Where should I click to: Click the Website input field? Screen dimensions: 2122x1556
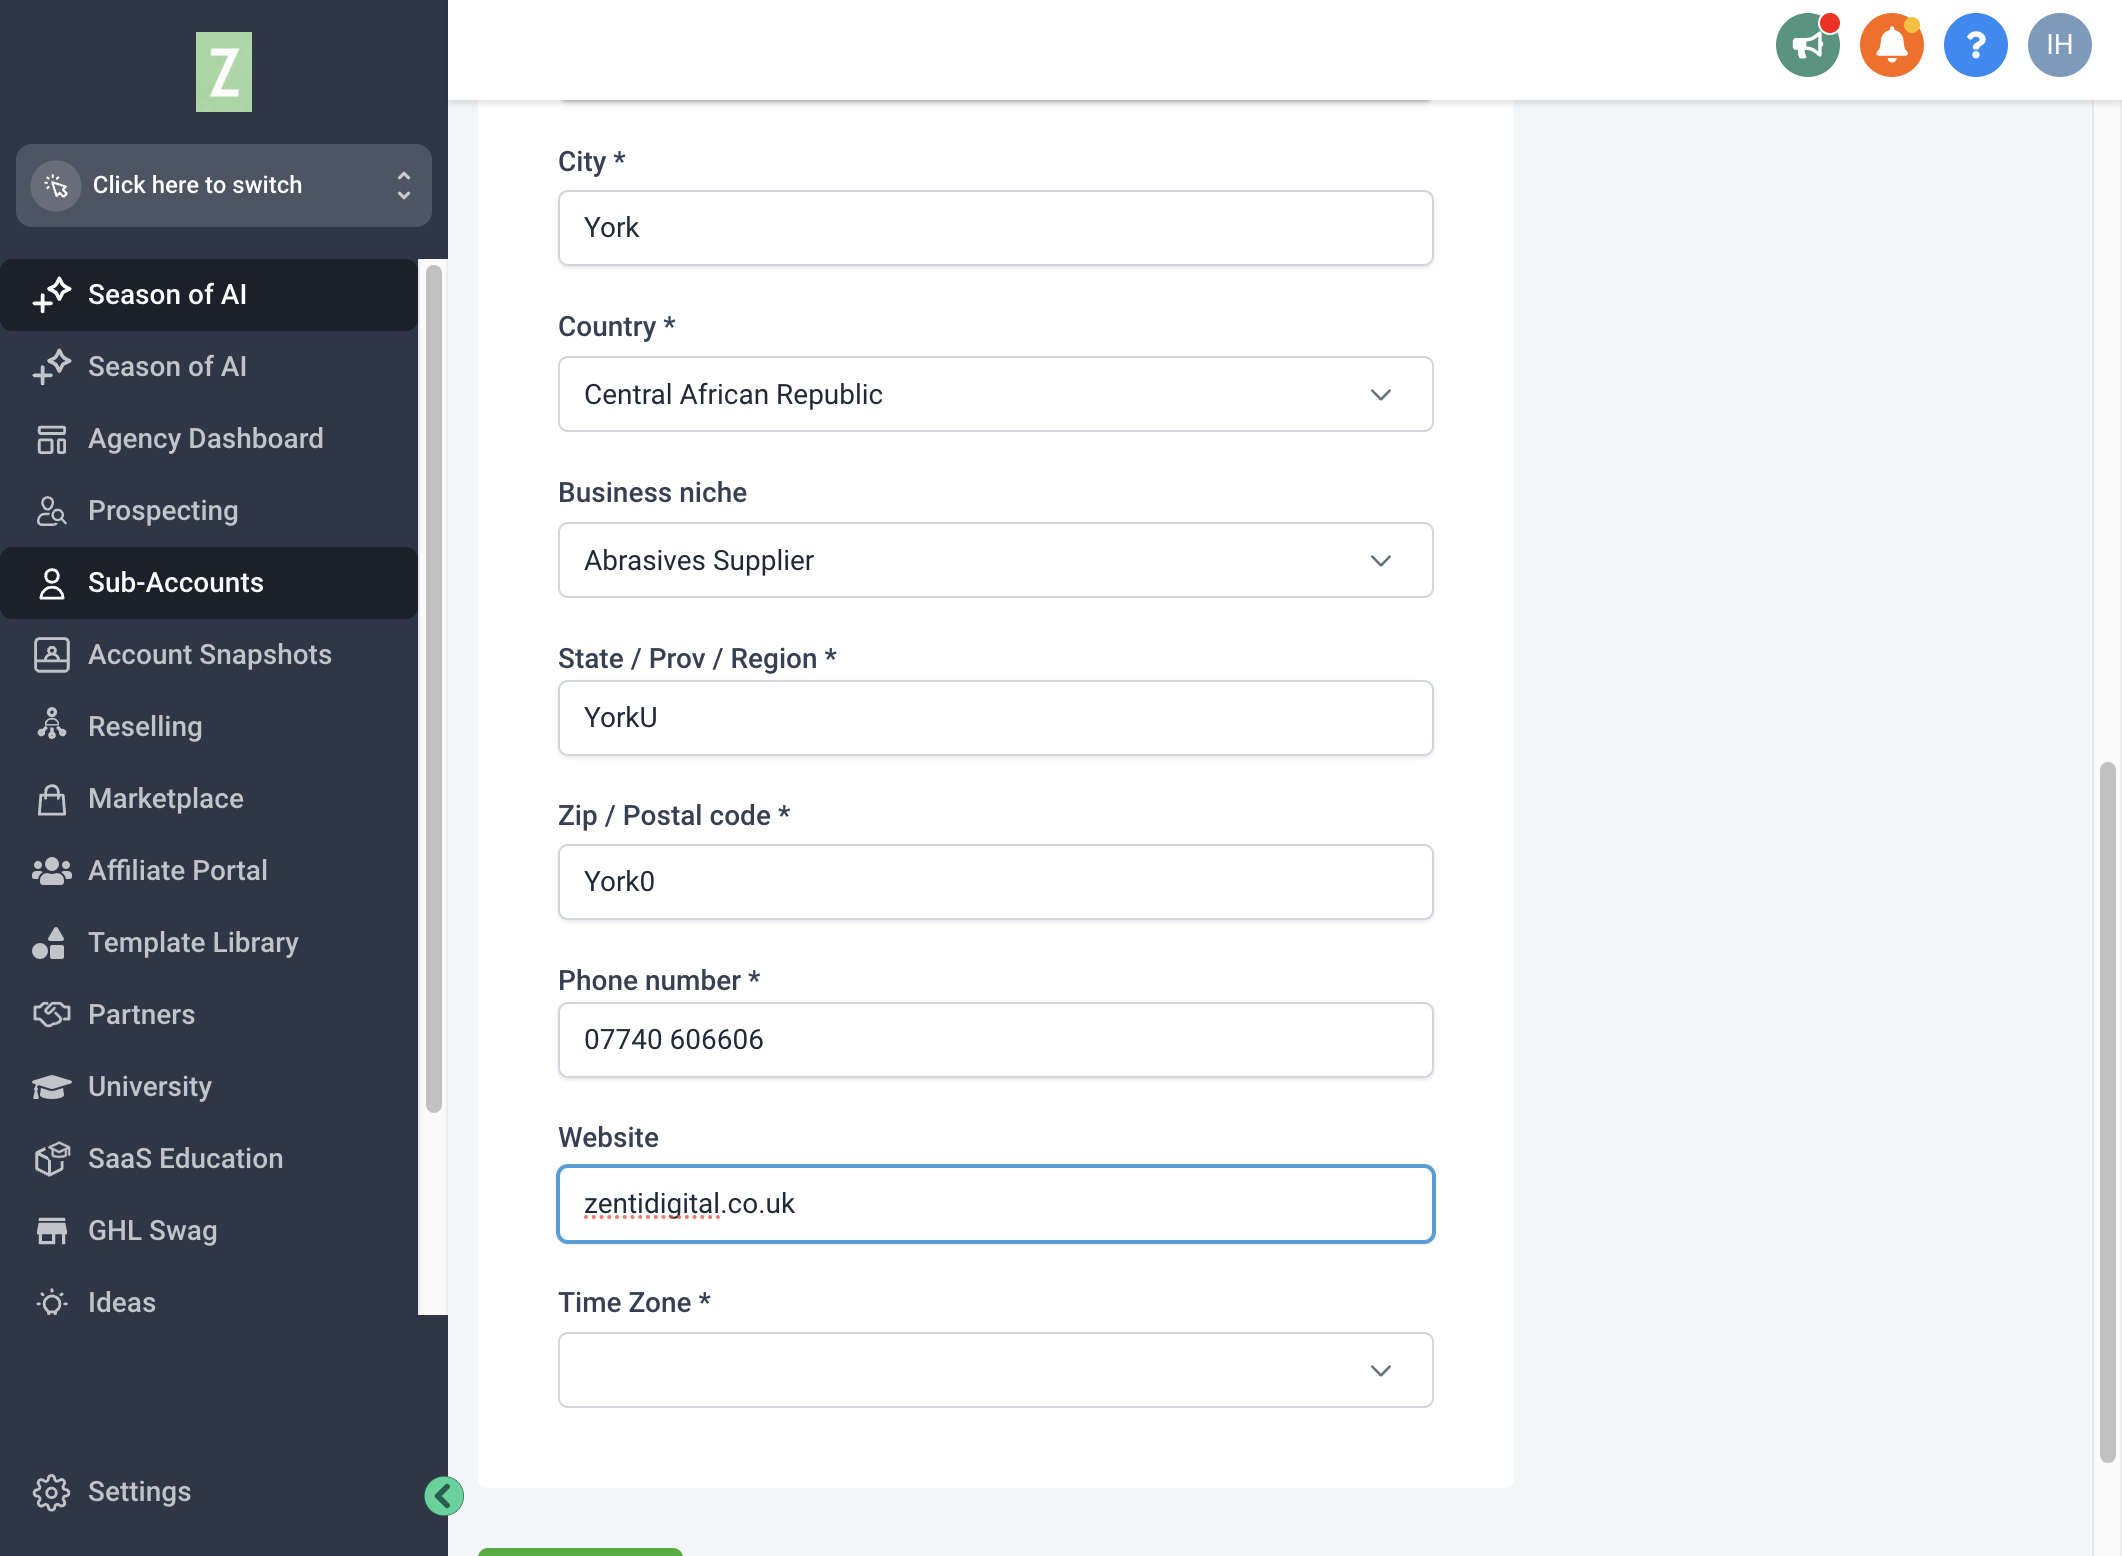(x=995, y=1204)
